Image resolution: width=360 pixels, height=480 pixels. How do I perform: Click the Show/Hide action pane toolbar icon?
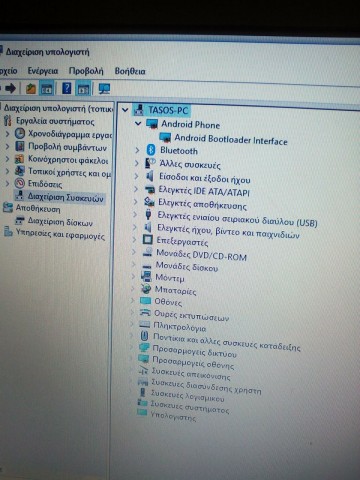coord(83,89)
